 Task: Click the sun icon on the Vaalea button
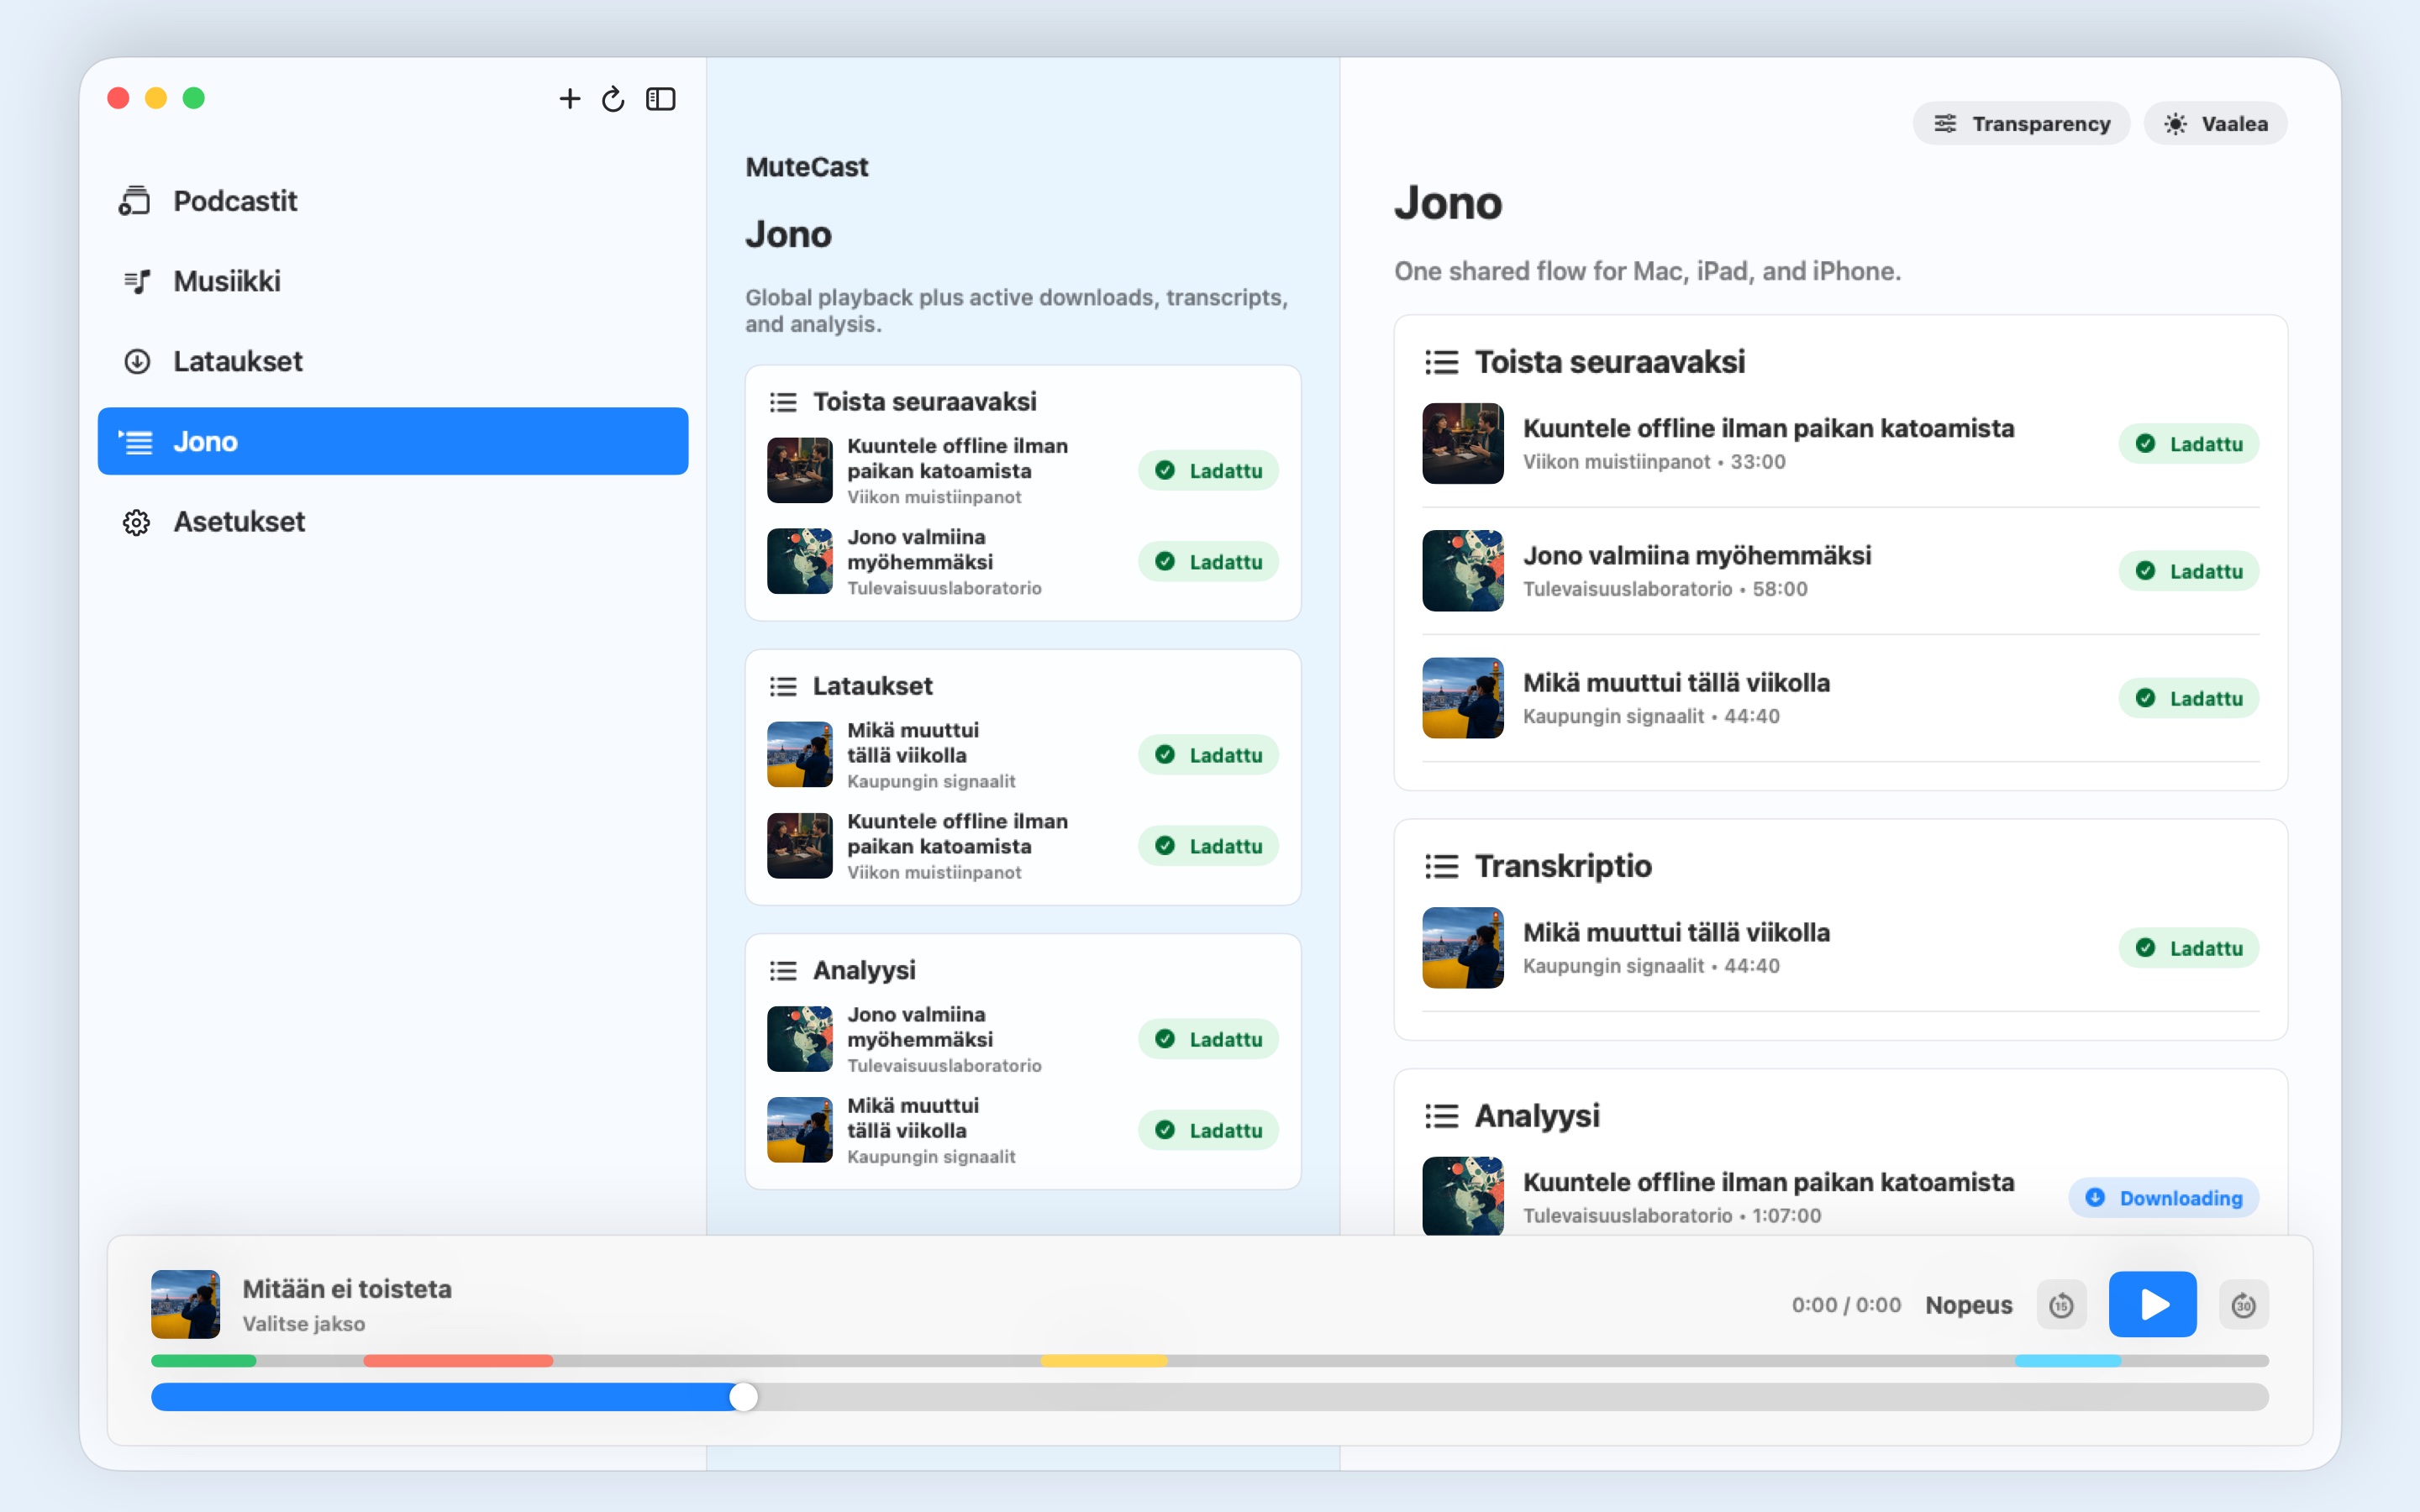click(2175, 124)
